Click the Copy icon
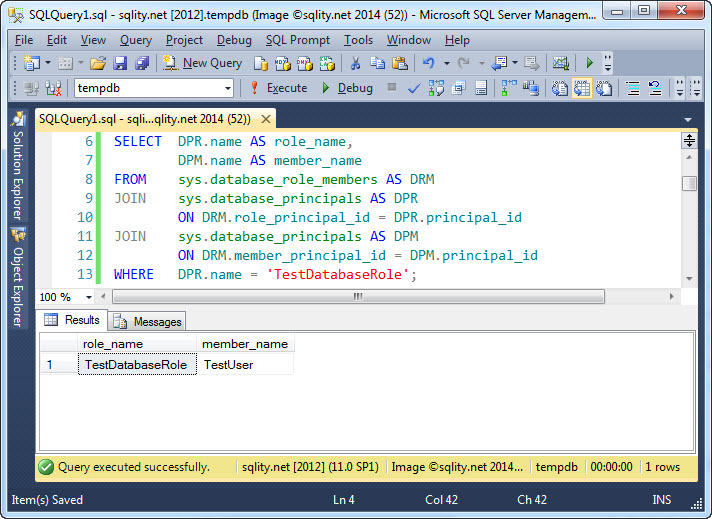The image size is (712, 519). click(x=377, y=63)
